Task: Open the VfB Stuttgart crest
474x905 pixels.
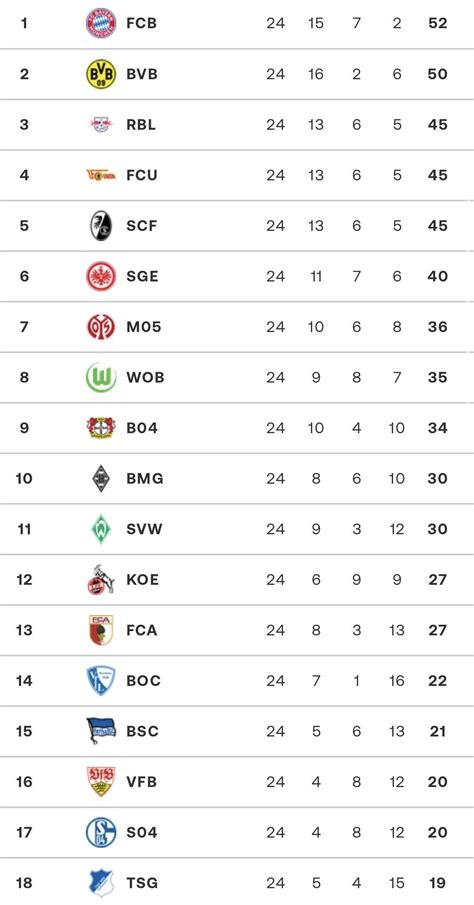Action: (101, 781)
